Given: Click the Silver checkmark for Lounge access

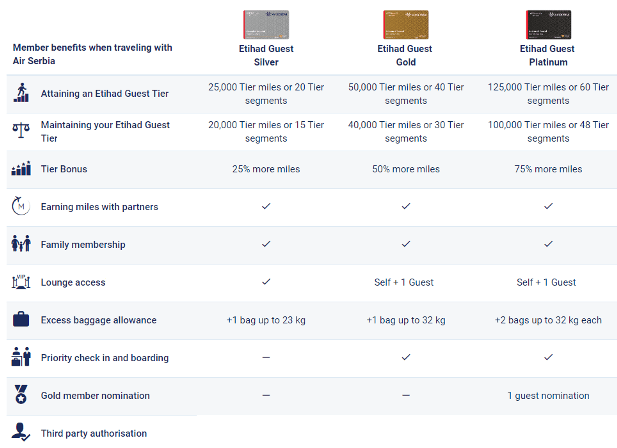Looking at the screenshot, I should pos(266,282).
